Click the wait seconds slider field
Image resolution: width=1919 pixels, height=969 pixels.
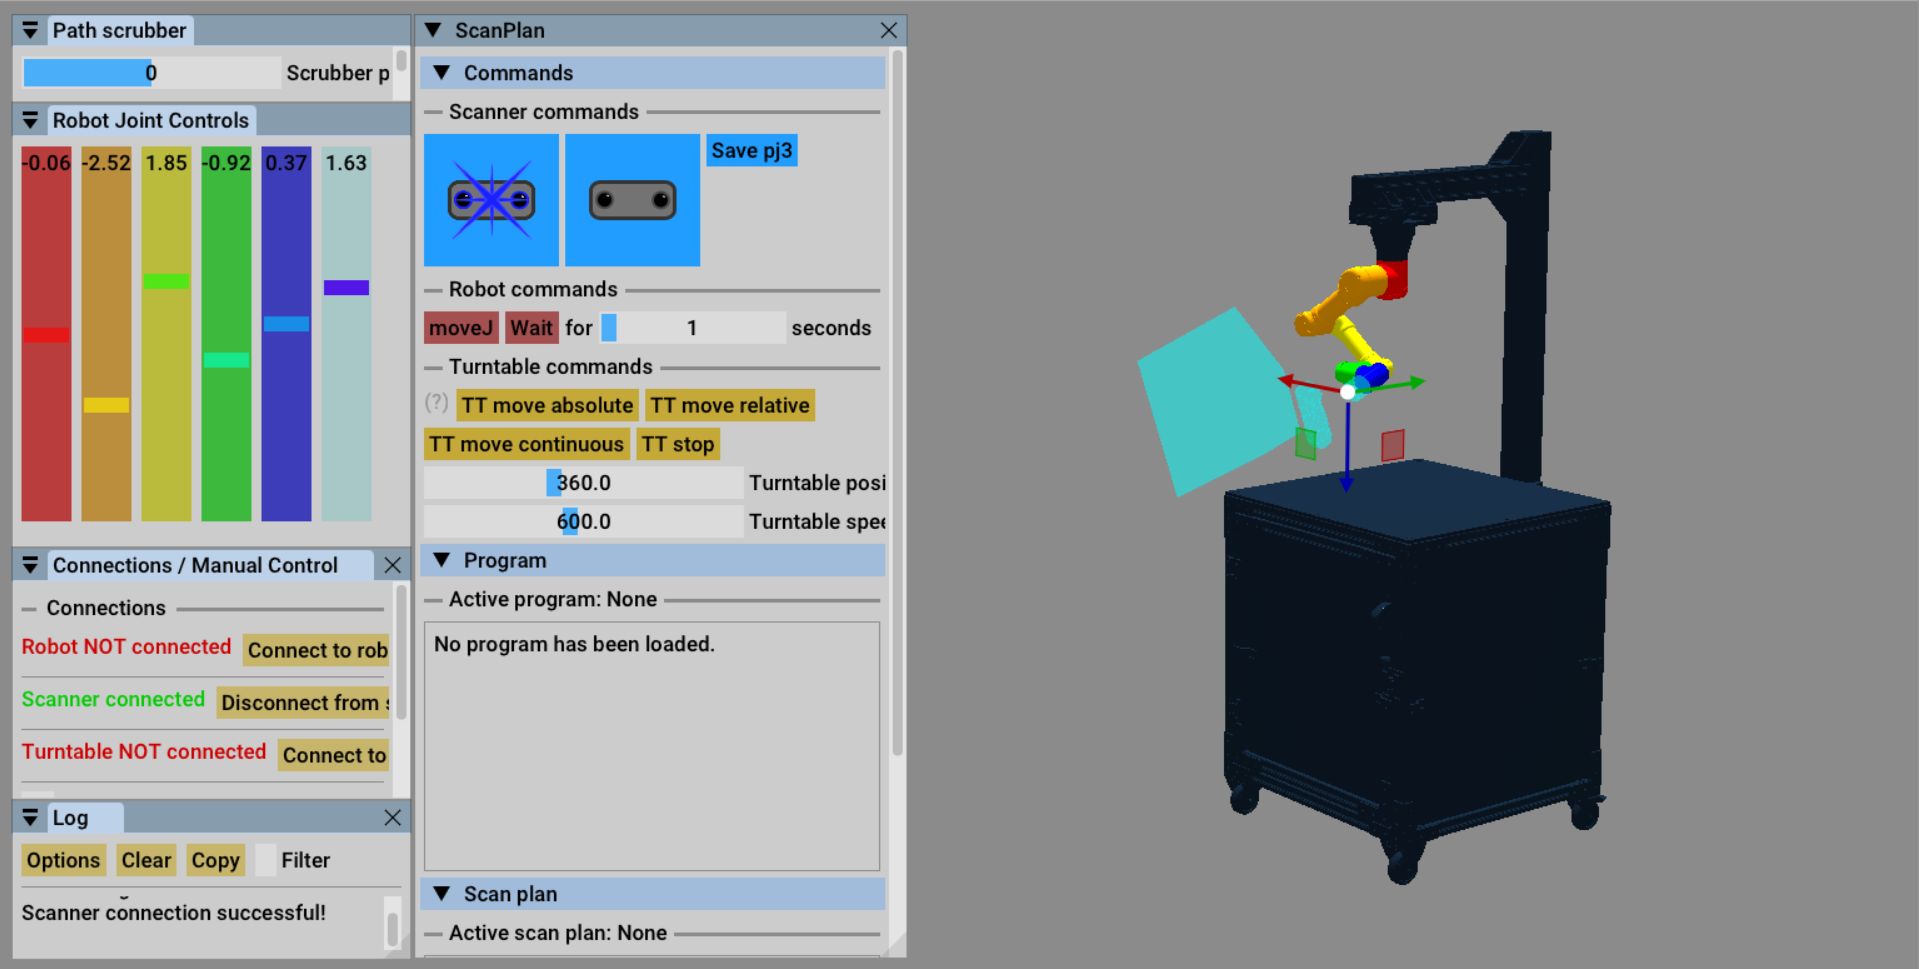pyautogui.click(x=692, y=328)
